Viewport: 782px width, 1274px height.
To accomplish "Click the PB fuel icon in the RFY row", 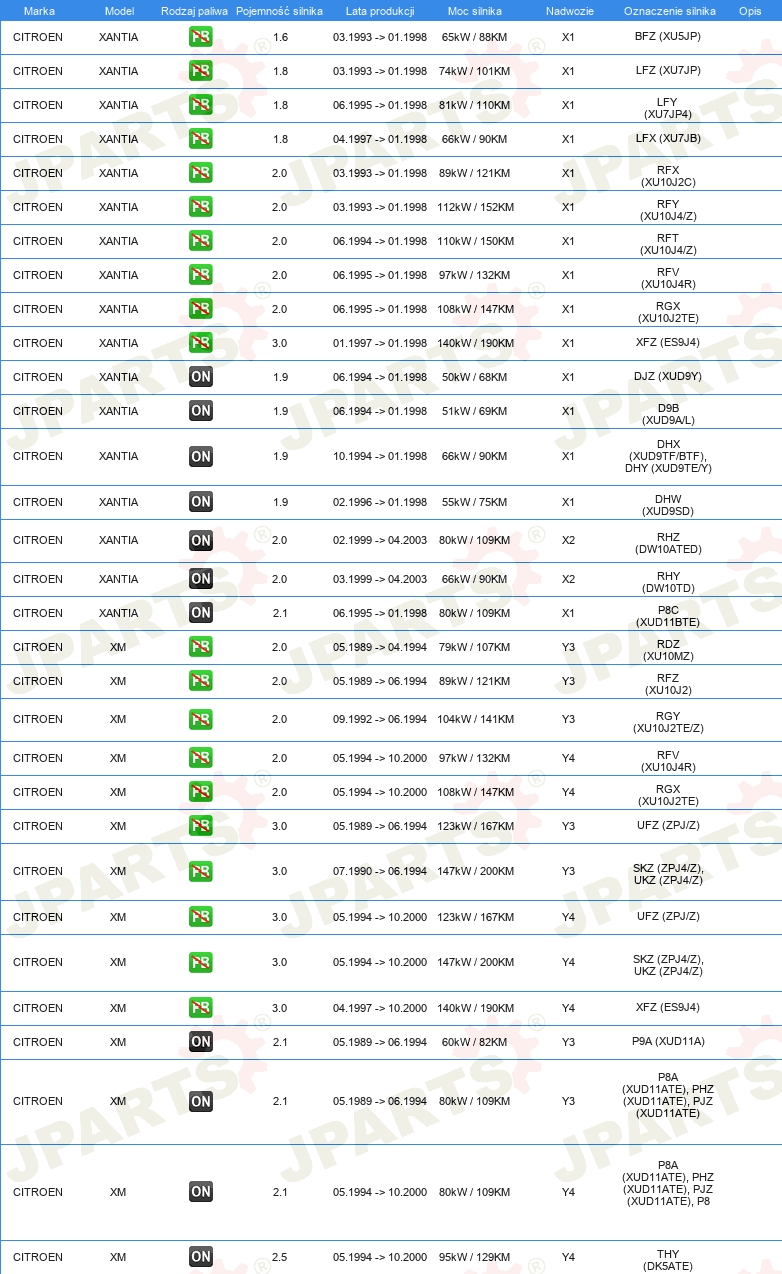I will click(x=201, y=207).
